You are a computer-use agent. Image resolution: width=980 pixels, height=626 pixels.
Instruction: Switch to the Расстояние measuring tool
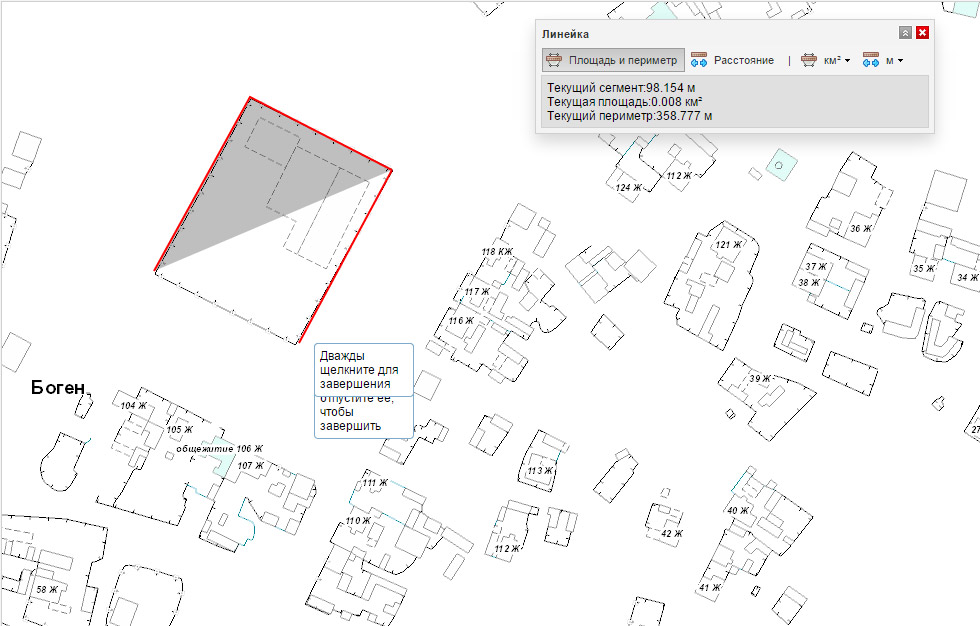click(x=732, y=60)
